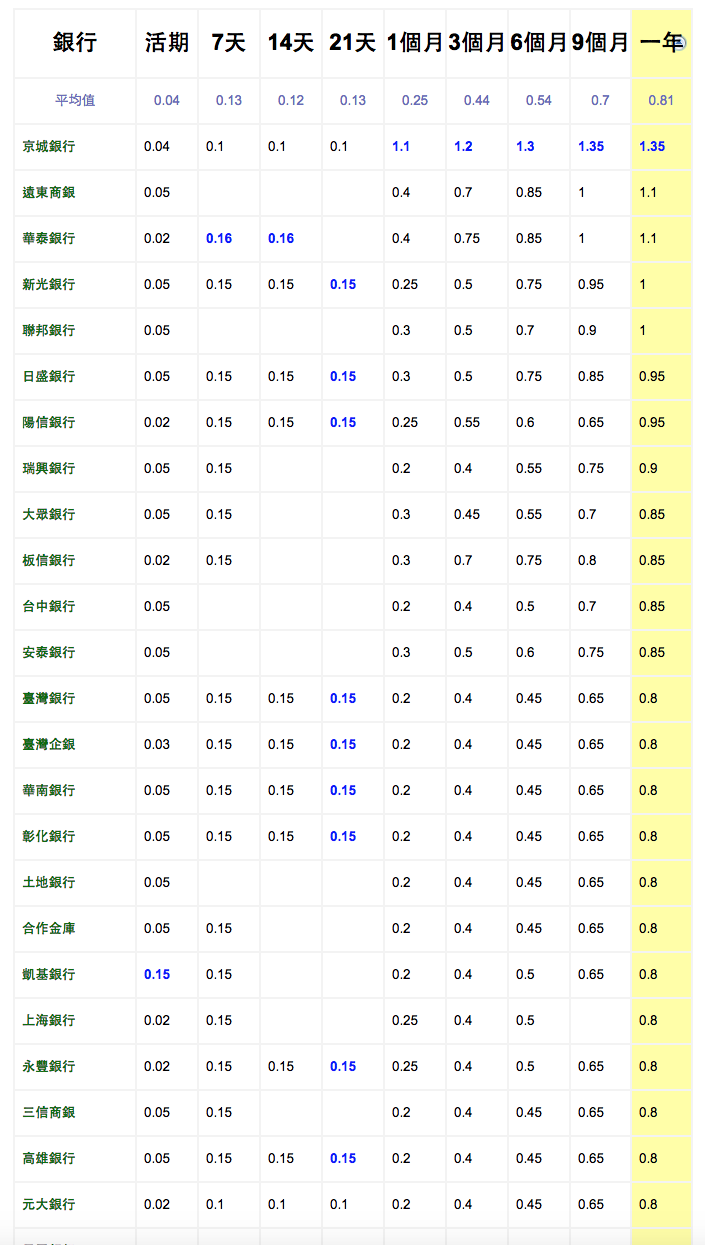Select 日盛銀行's 0.85 rate under 9個月
Image resolution: width=705 pixels, height=1245 pixels.
click(x=591, y=376)
